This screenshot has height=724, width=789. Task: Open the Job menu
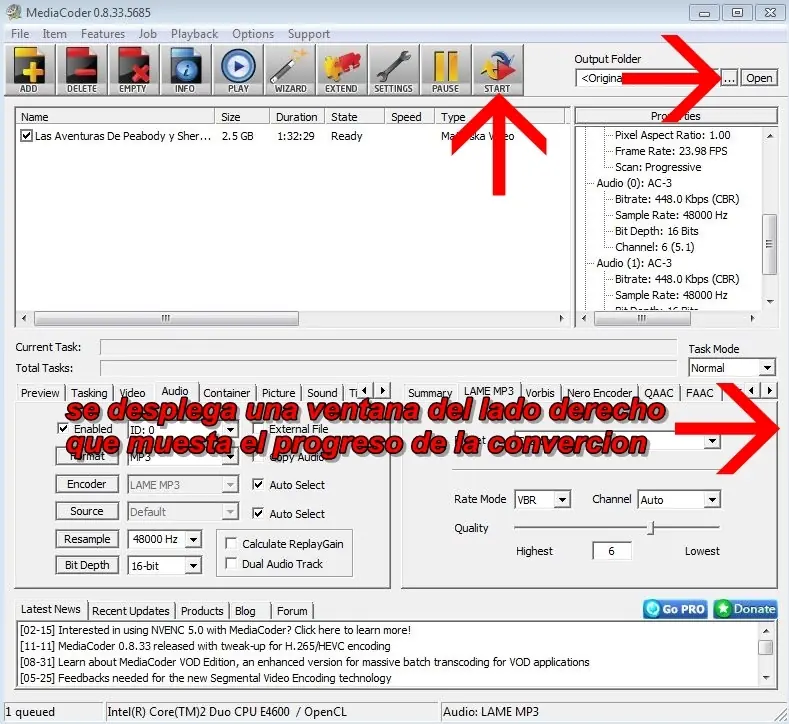[x=147, y=34]
